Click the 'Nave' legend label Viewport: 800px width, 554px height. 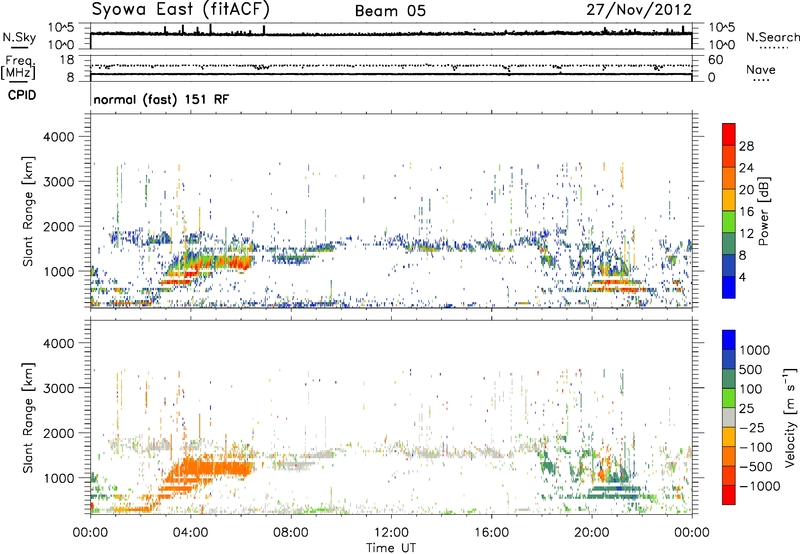(761, 69)
